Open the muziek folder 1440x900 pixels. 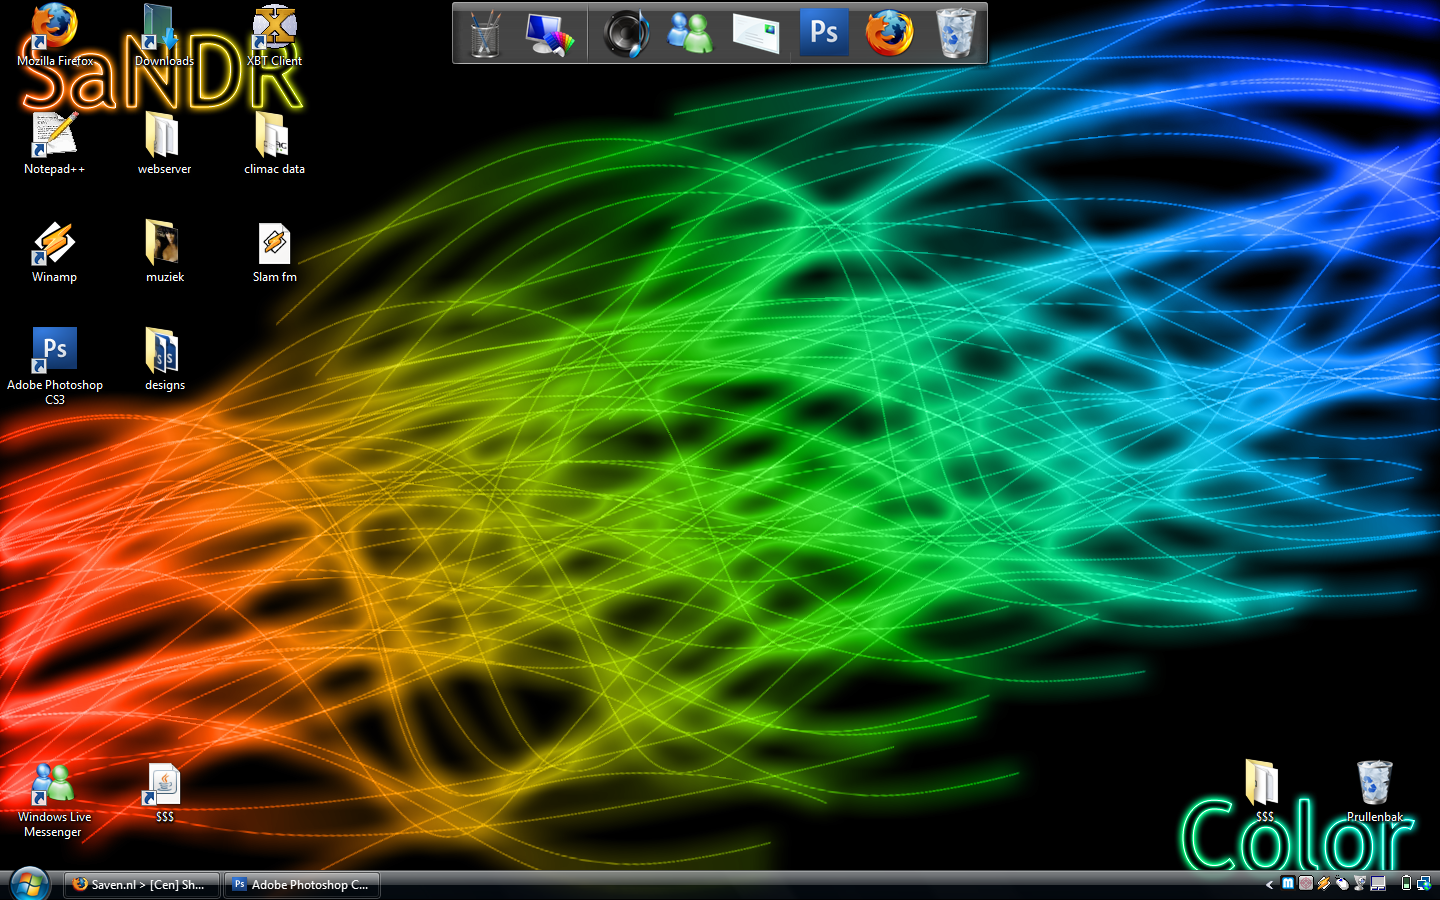click(x=164, y=251)
